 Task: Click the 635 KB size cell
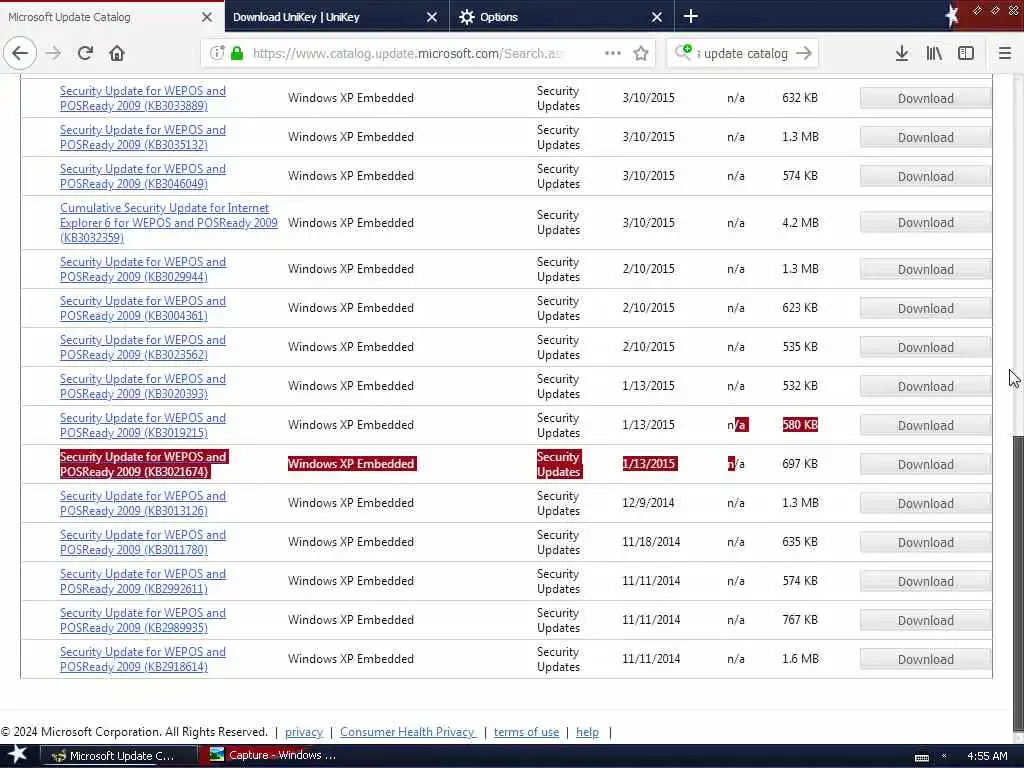click(x=800, y=542)
